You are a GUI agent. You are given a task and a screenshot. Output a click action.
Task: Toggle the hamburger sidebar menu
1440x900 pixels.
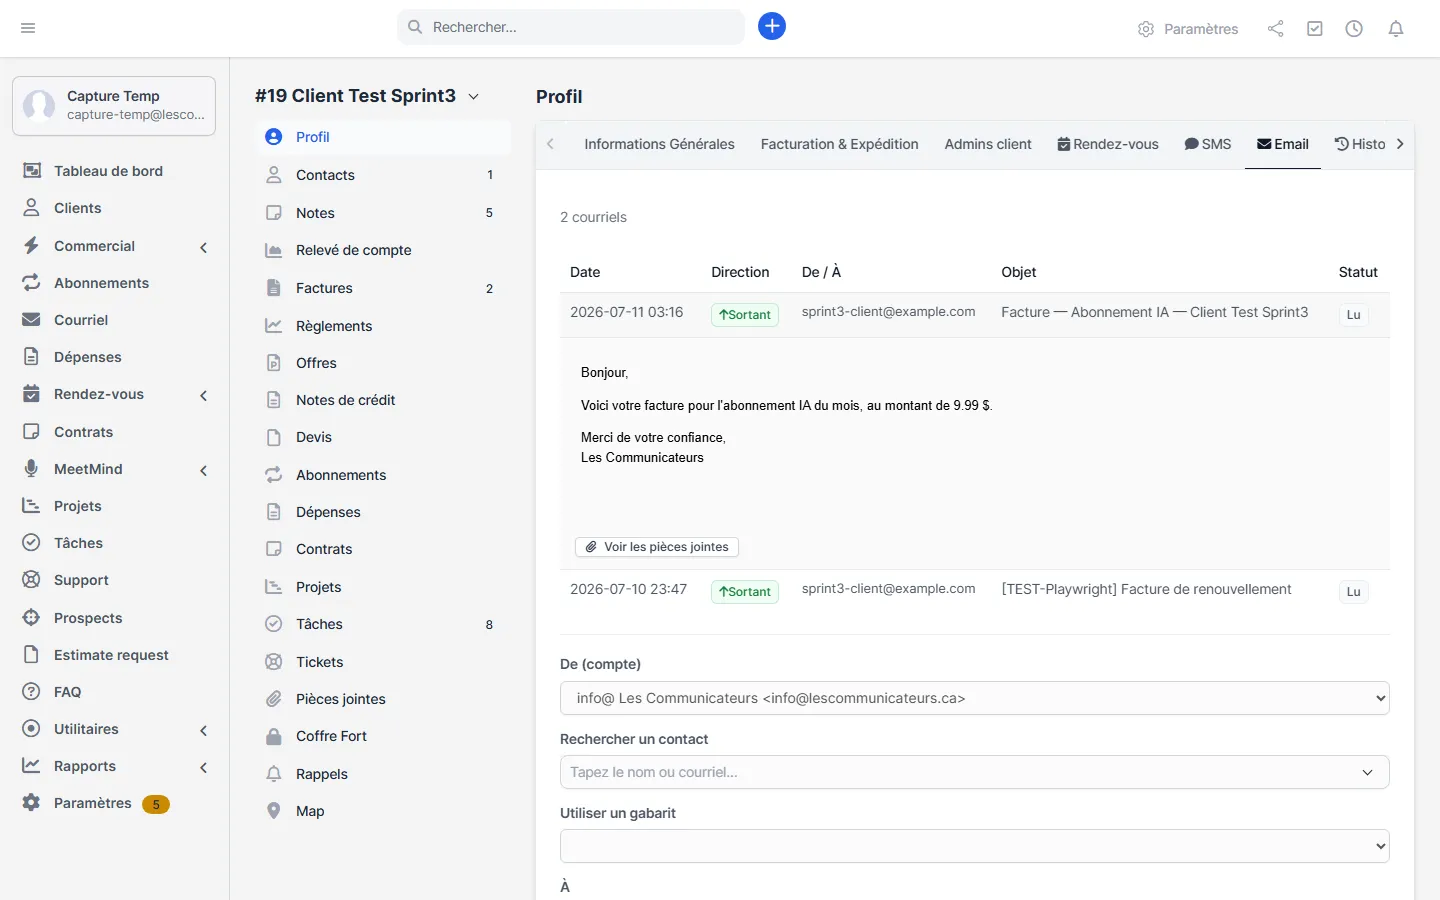point(28,28)
